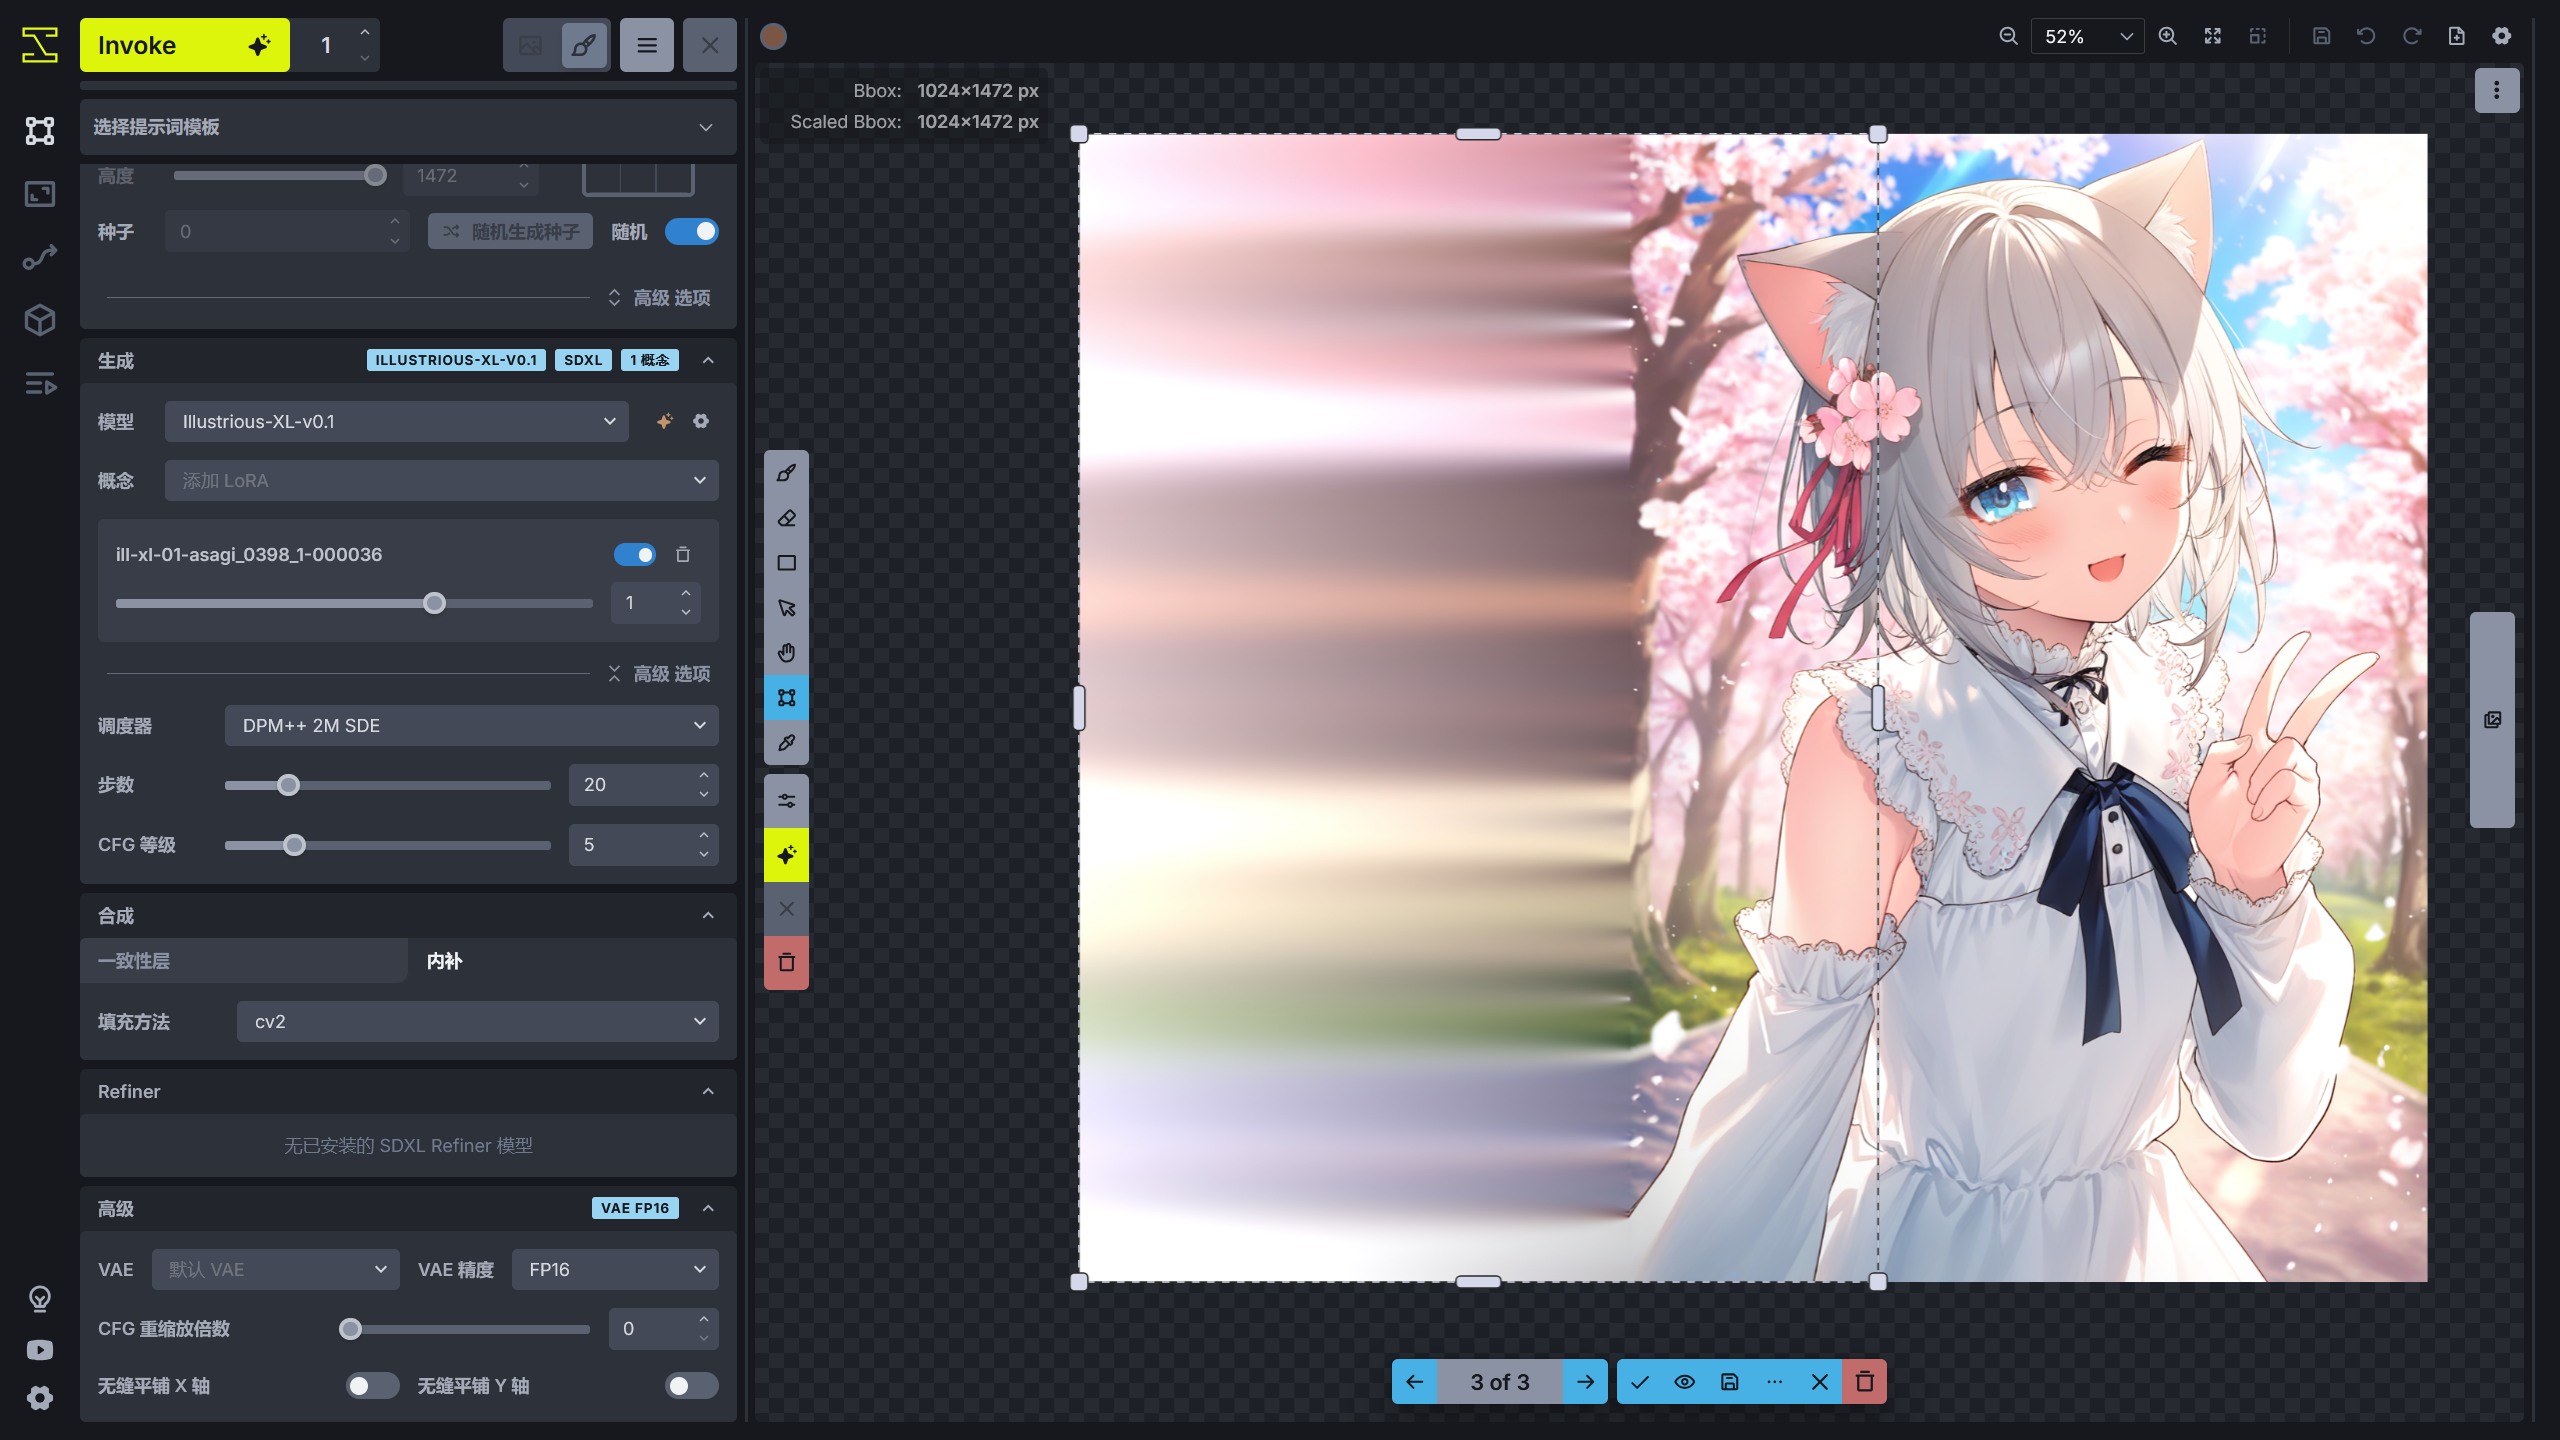Open the 调度器 scheduler dropdown

coord(469,725)
